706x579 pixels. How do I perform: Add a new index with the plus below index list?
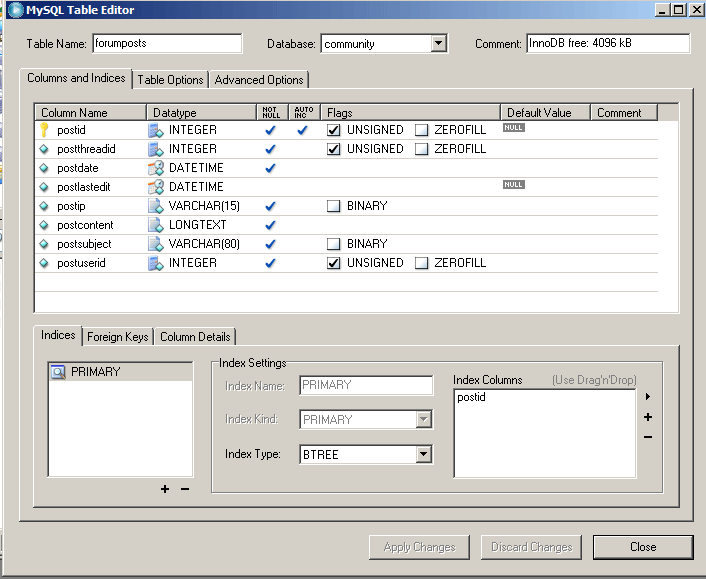pyautogui.click(x=165, y=489)
